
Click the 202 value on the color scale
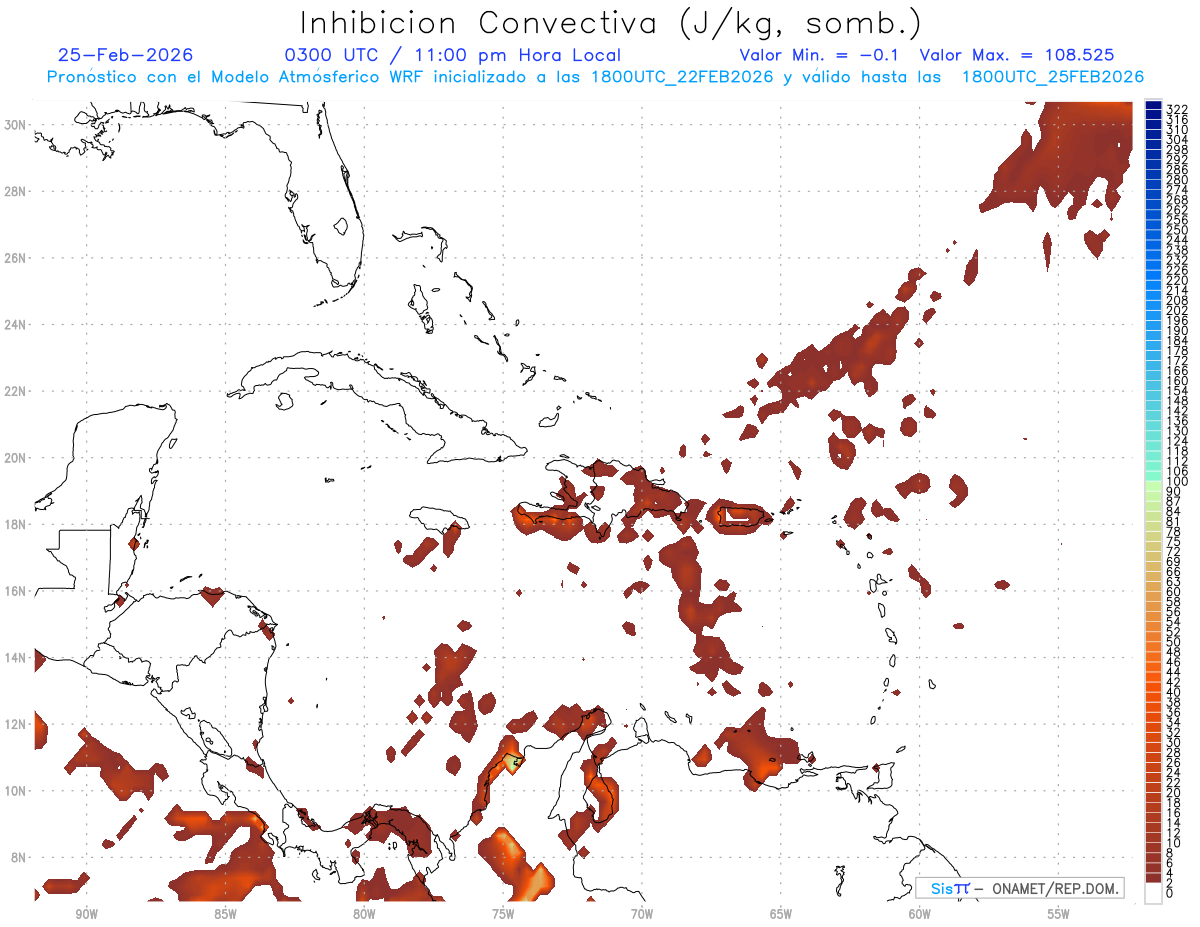tap(1176, 310)
